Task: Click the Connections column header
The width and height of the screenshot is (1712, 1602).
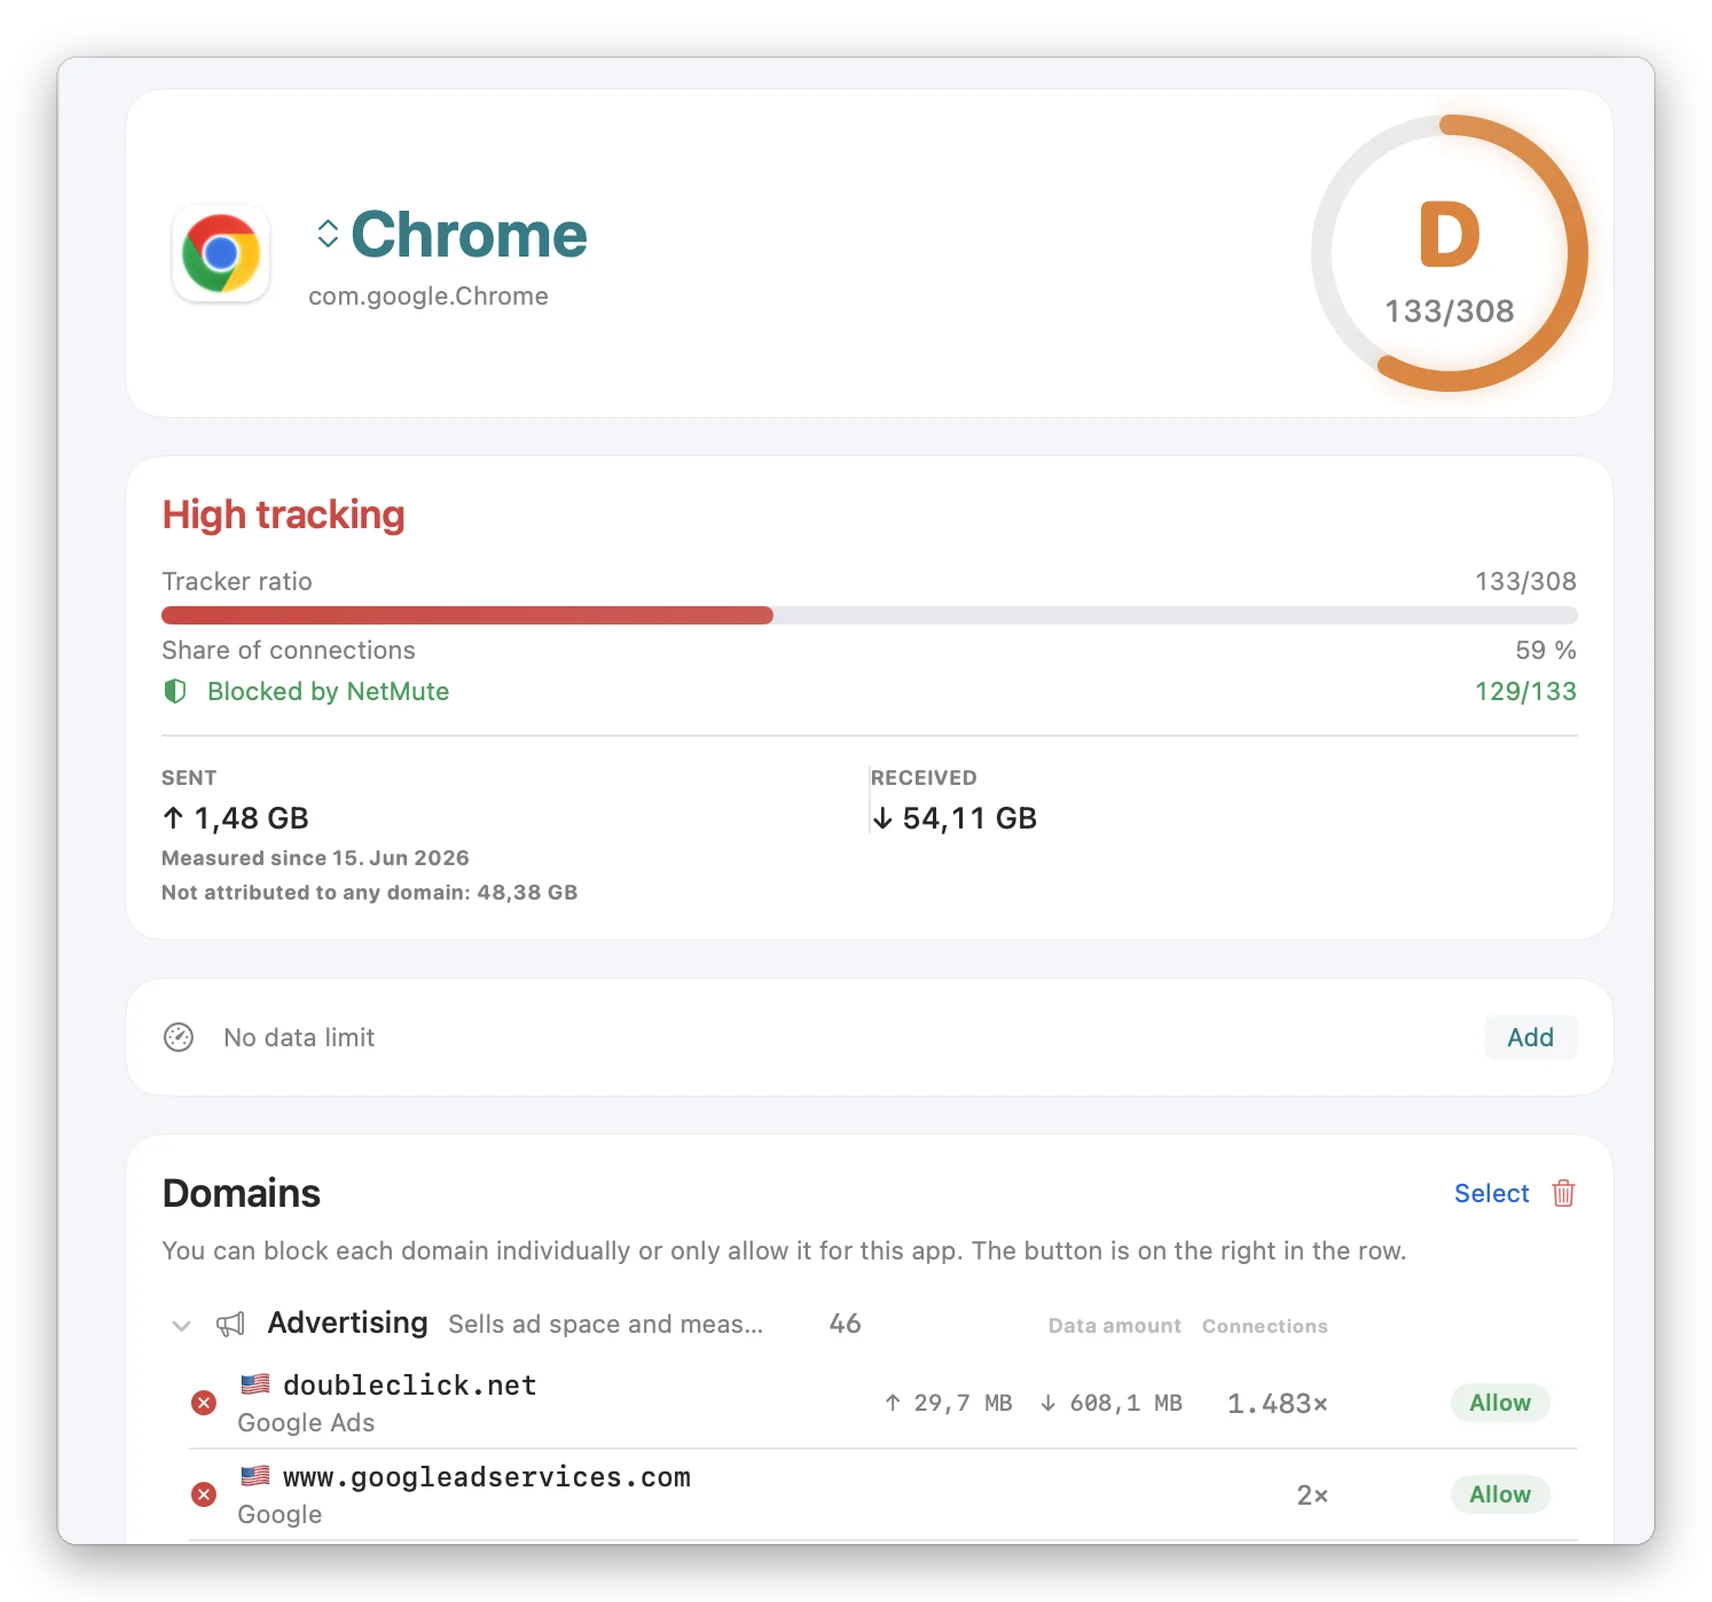Action: coord(1265,1326)
